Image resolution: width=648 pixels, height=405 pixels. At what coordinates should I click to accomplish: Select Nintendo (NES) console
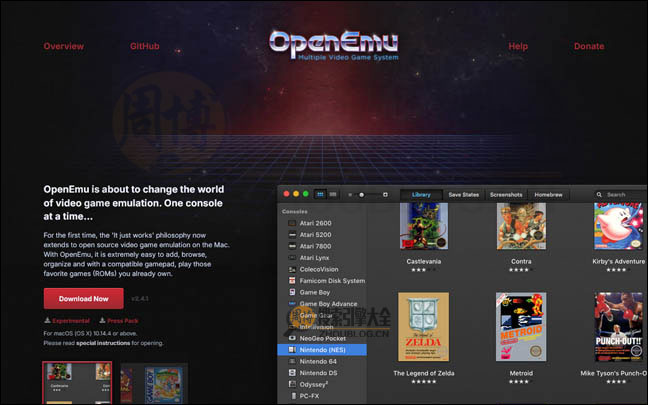pyautogui.click(x=322, y=350)
